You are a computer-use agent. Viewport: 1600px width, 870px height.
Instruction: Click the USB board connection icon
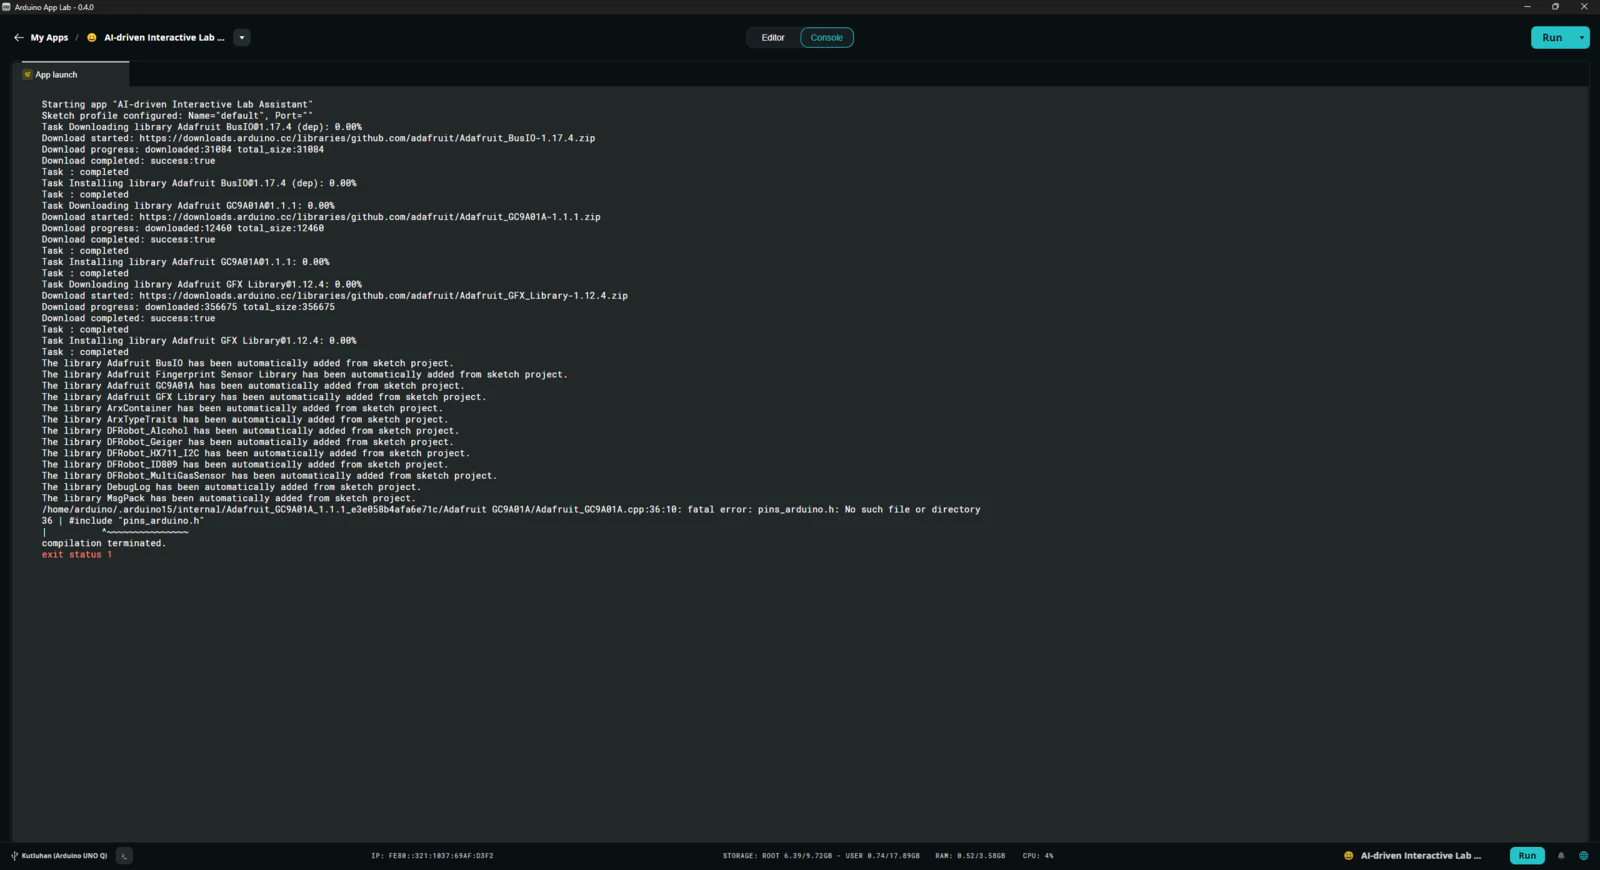(14, 856)
